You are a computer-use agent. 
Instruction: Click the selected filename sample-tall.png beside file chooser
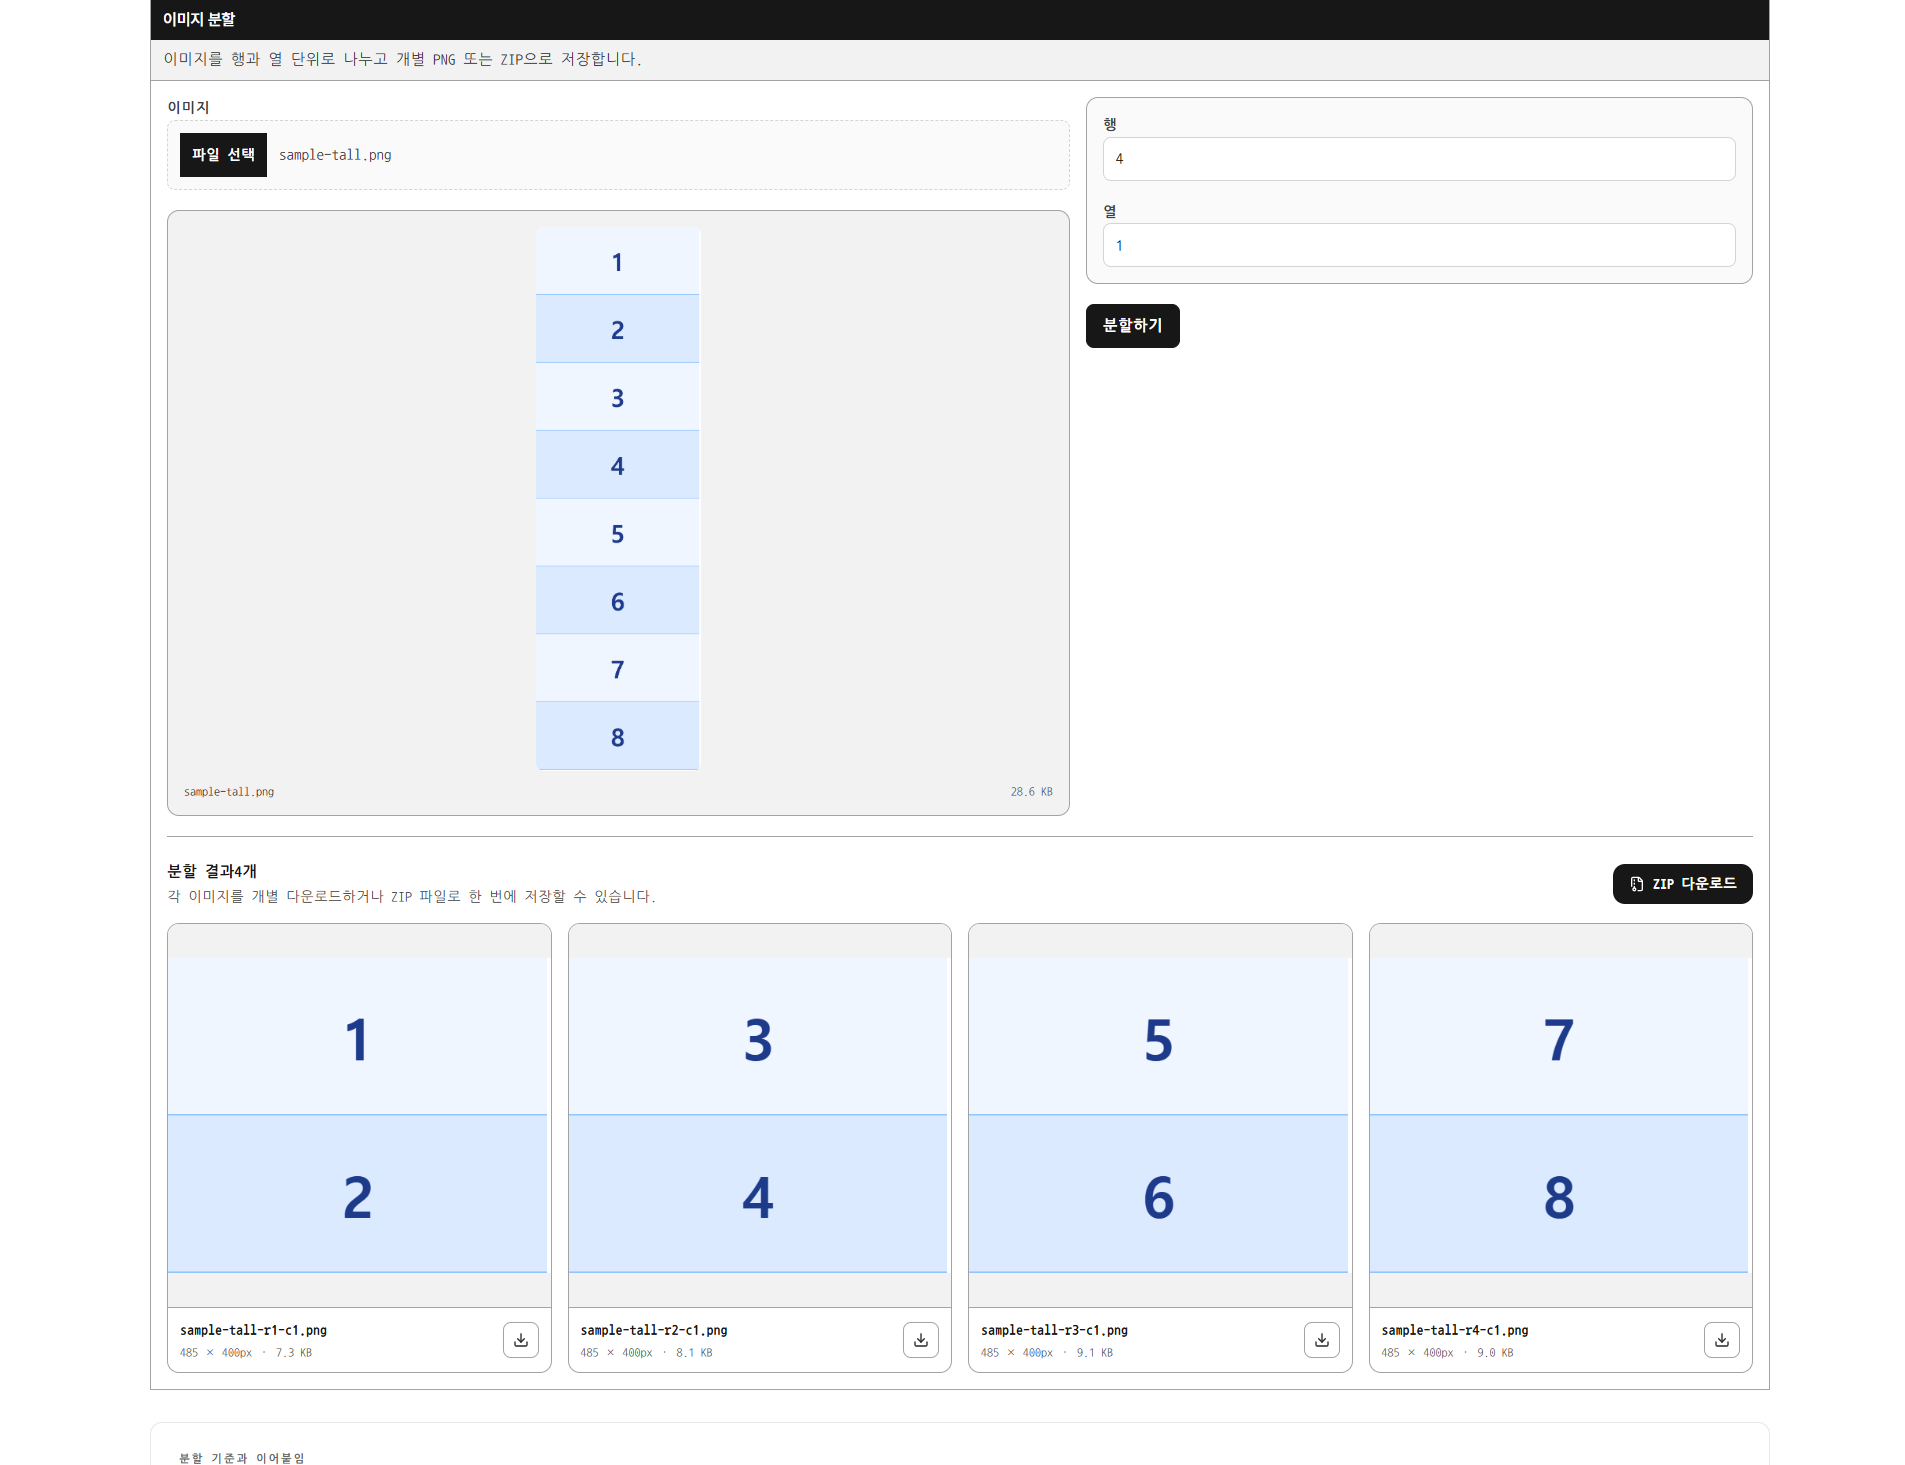335,155
